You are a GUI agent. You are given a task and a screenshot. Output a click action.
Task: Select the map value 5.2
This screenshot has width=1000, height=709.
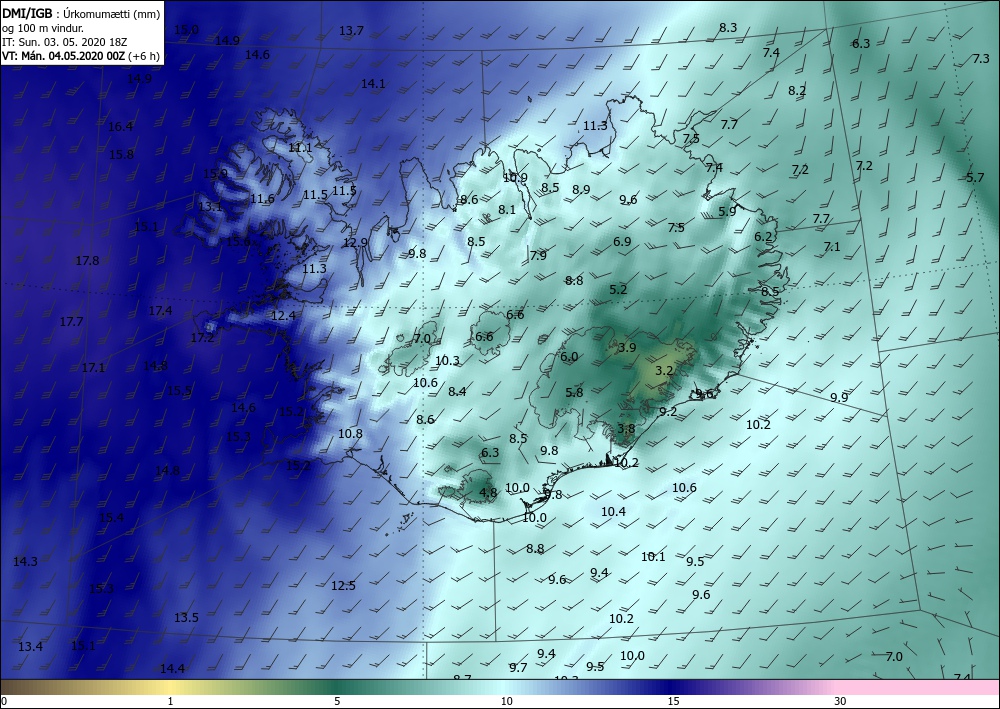pos(618,289)
